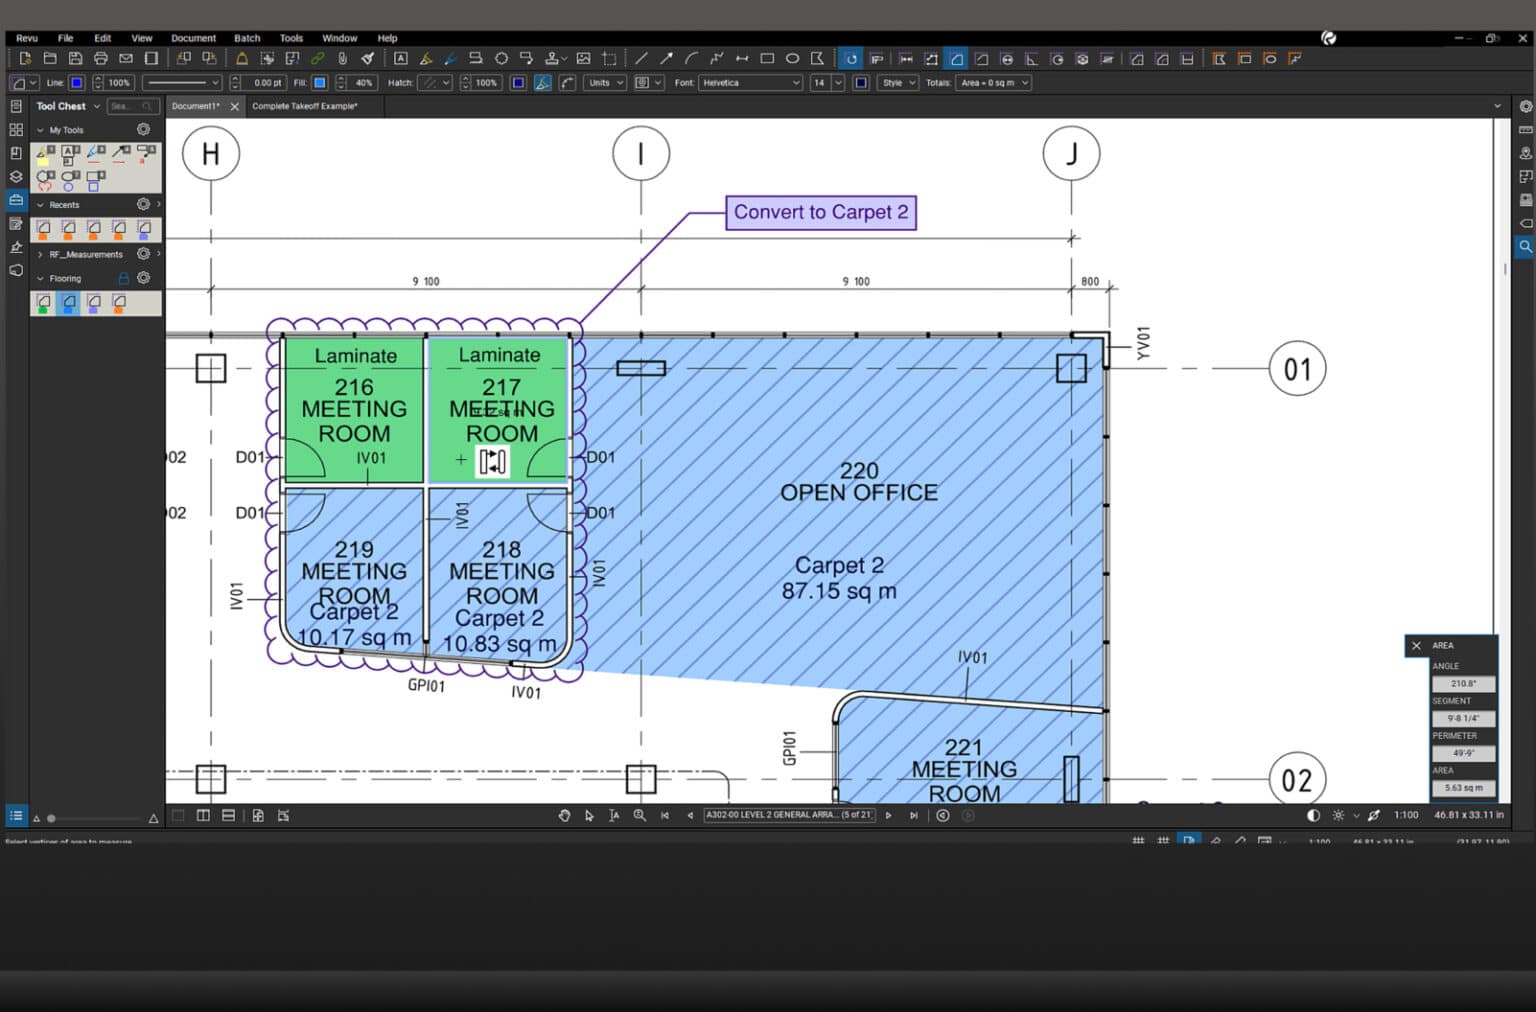Open the Batch menu
This screenshot has width=1536, height=1012.
[247, 38]
